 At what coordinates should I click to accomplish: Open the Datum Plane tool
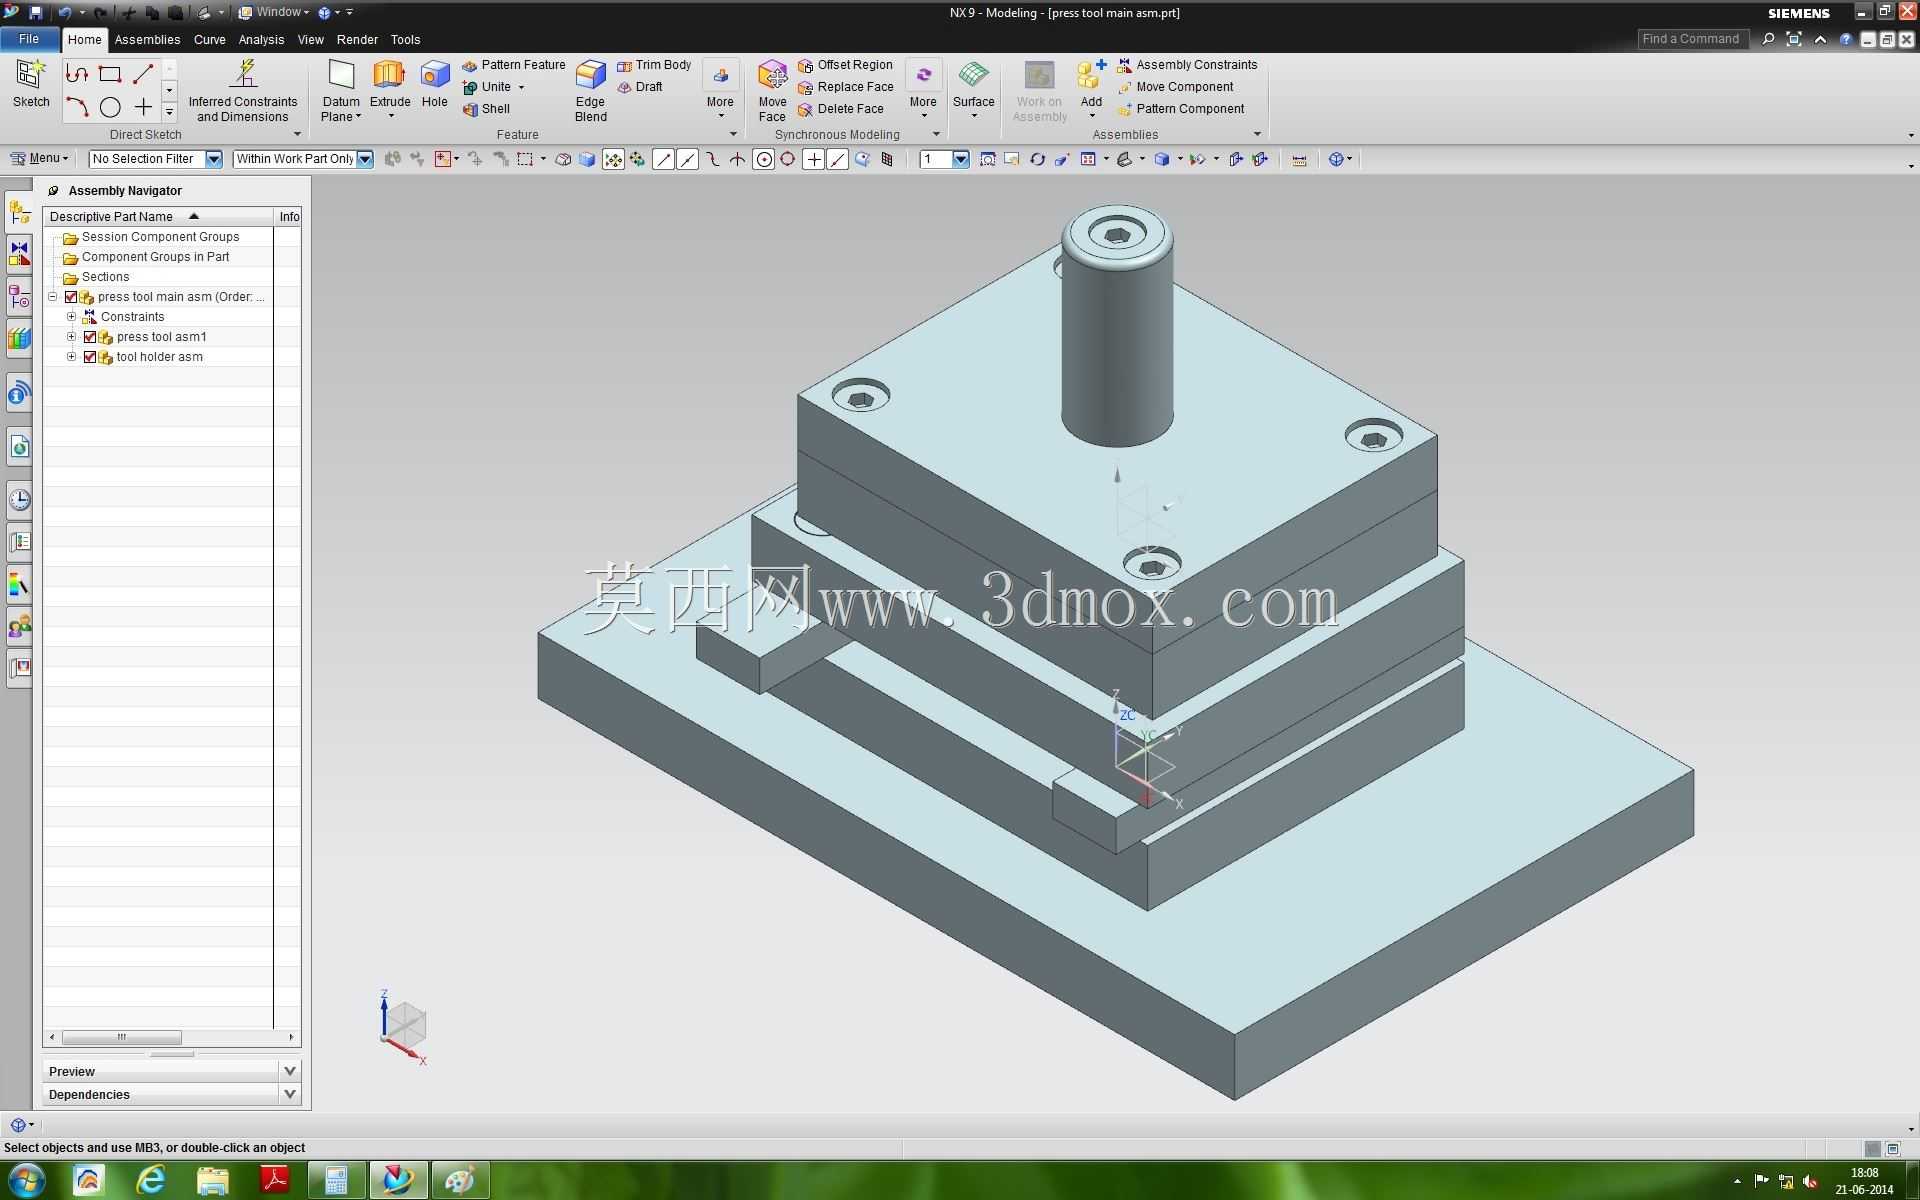[341, 90]
